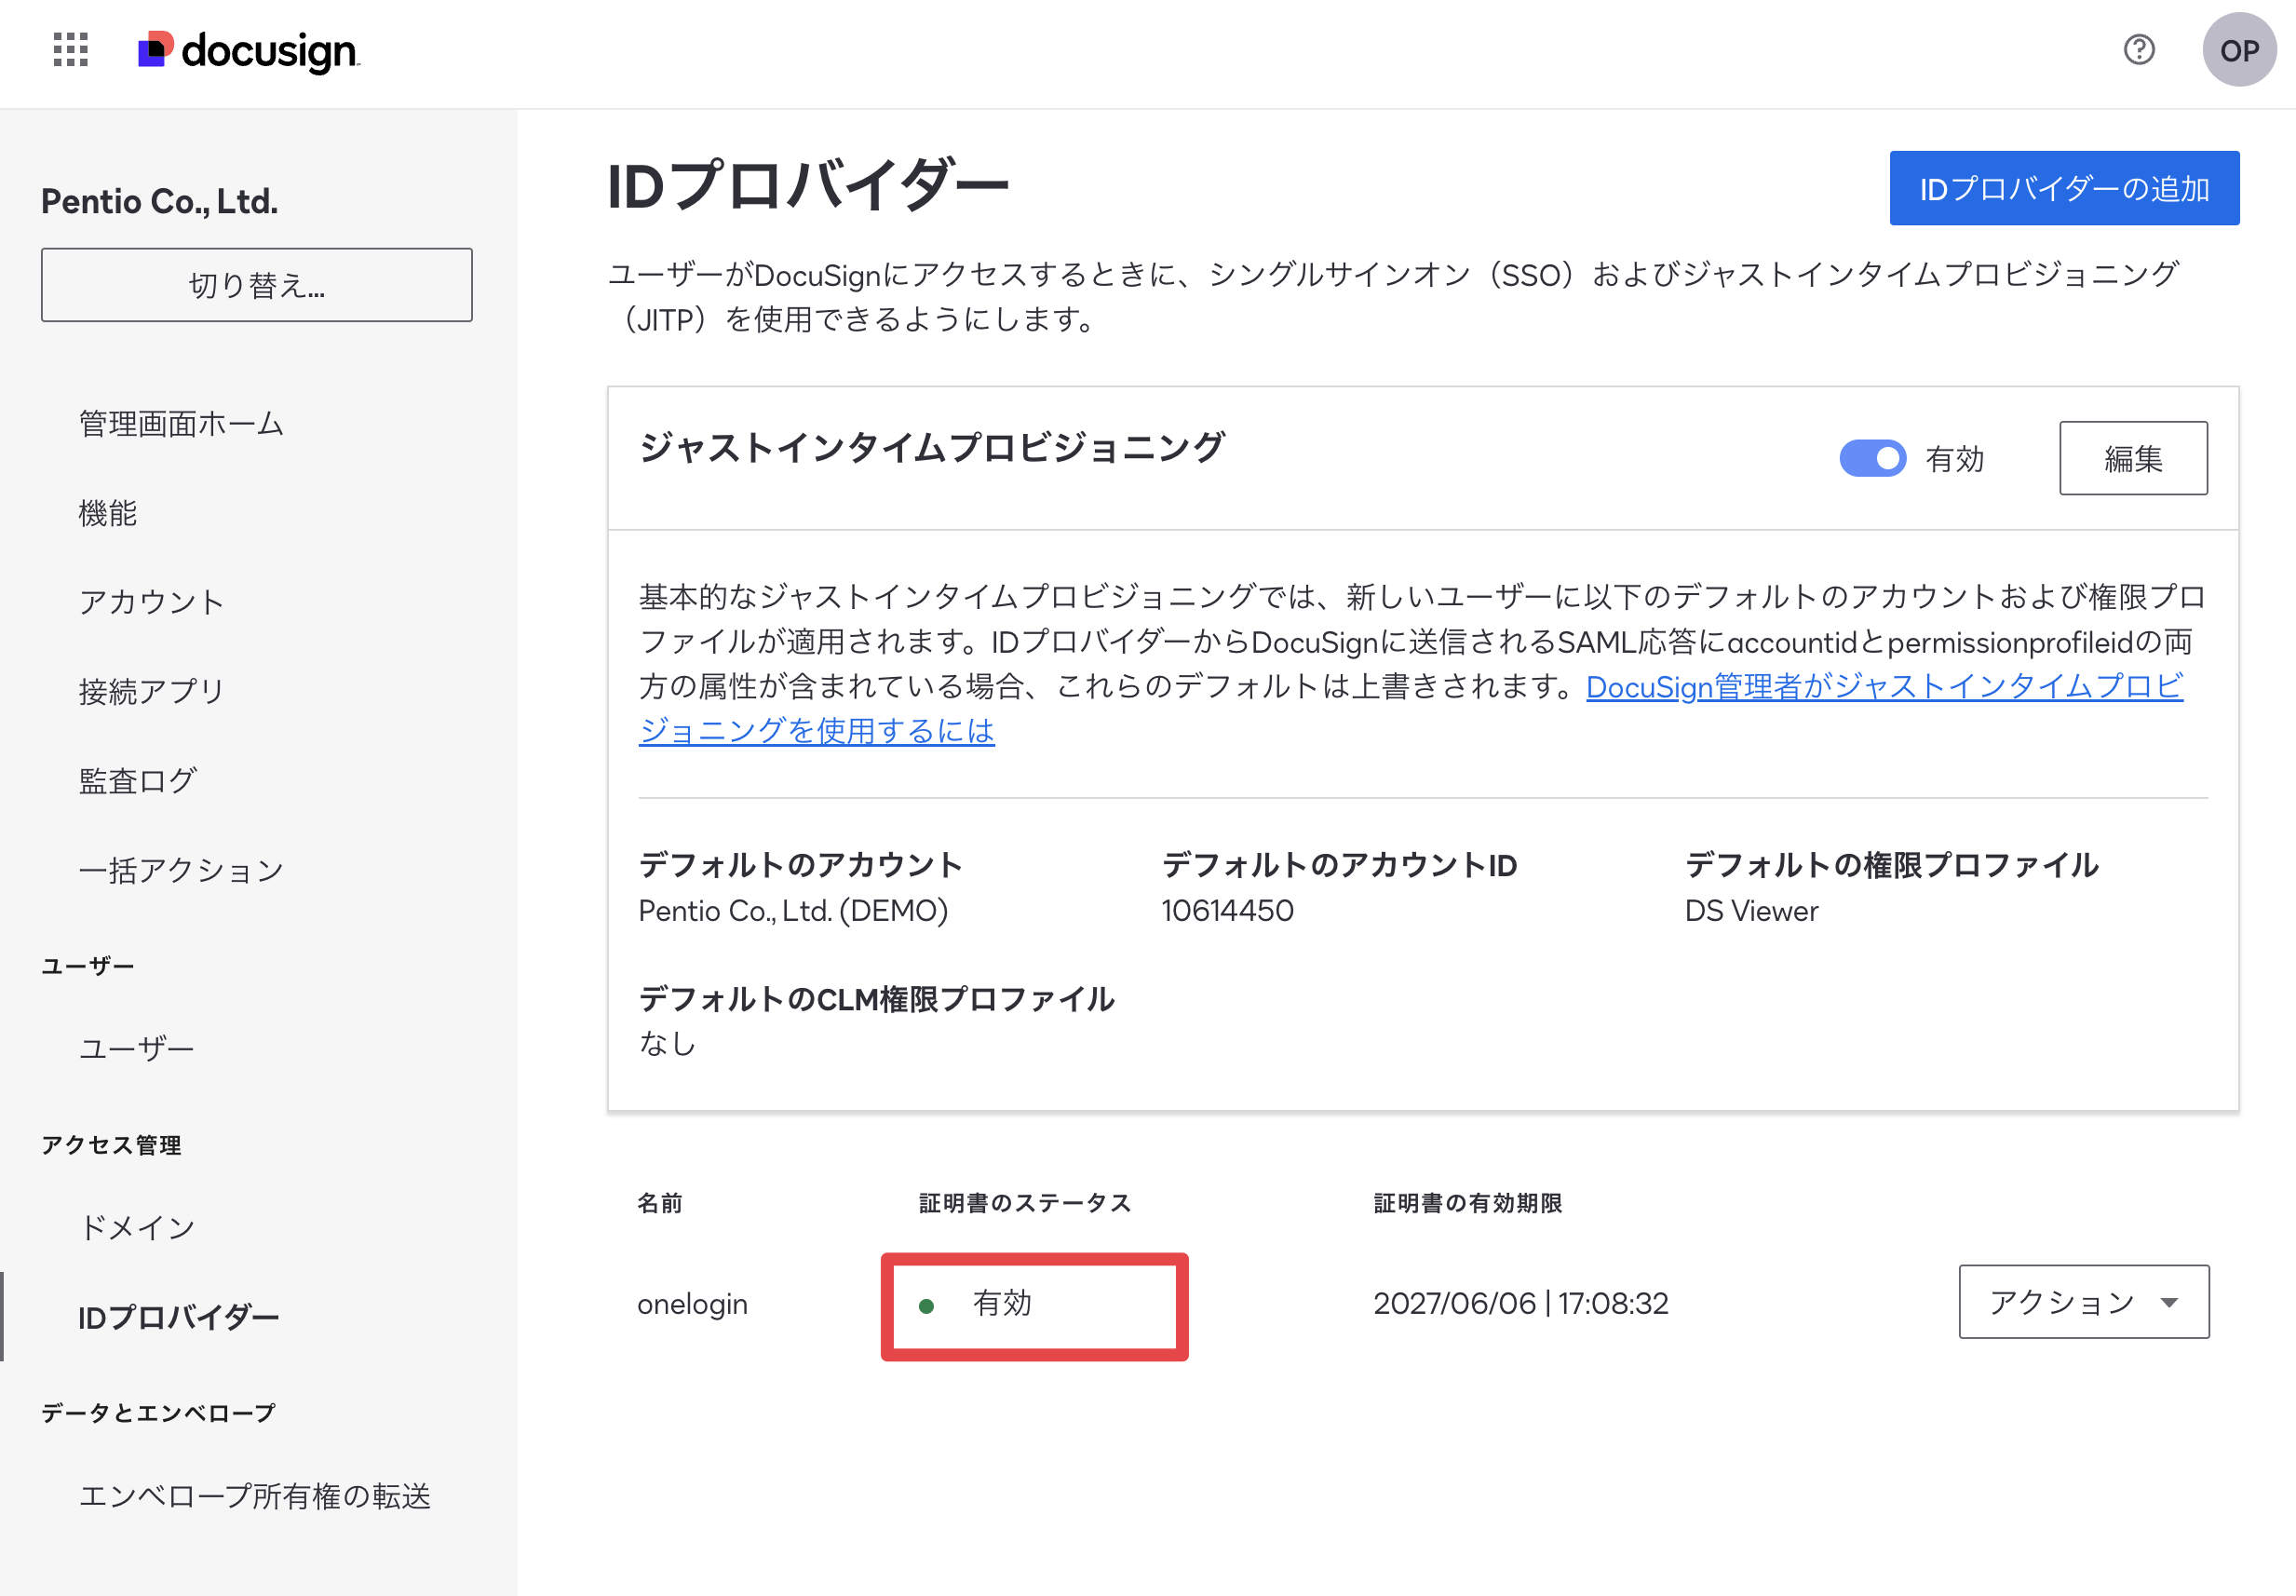This screenshot has height=1596, width=2296.
Task: Click the デフォルトの権限プロファイル label
Action: pos(1891,864)
